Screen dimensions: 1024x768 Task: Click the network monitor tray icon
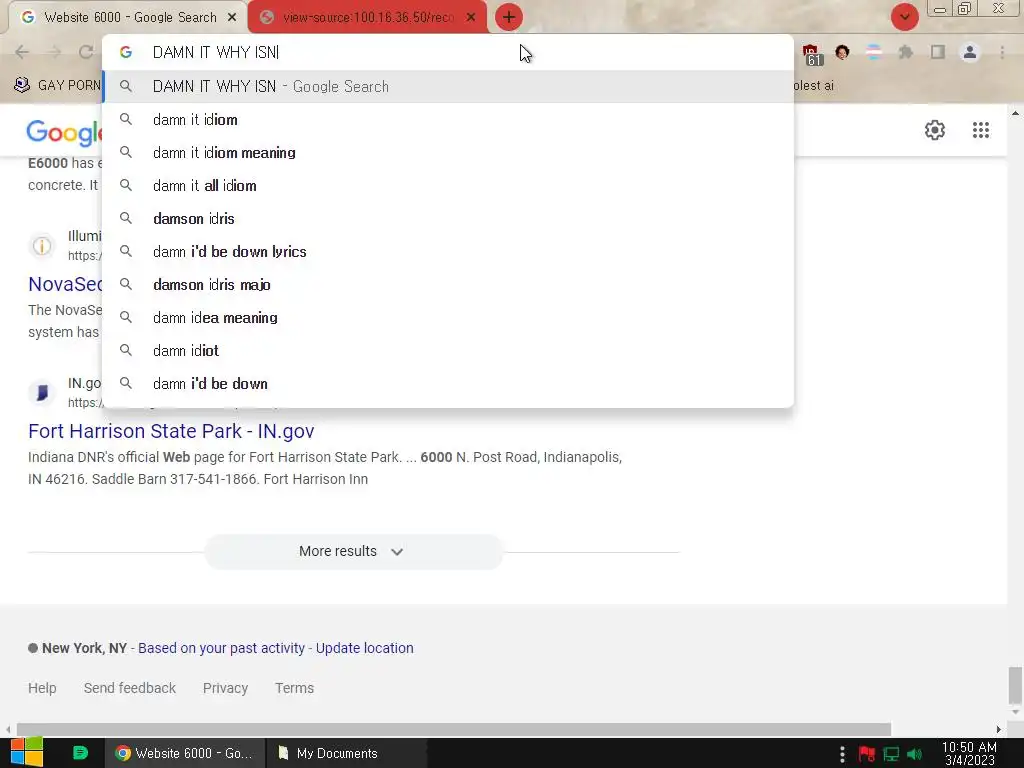(x=891, y=754)
